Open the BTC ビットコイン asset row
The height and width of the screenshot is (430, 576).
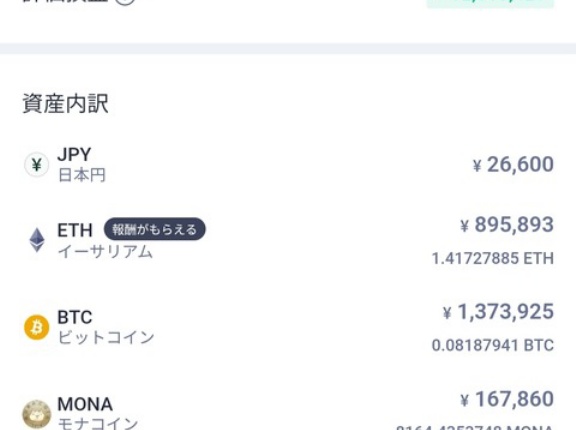[x=288, y=327]
